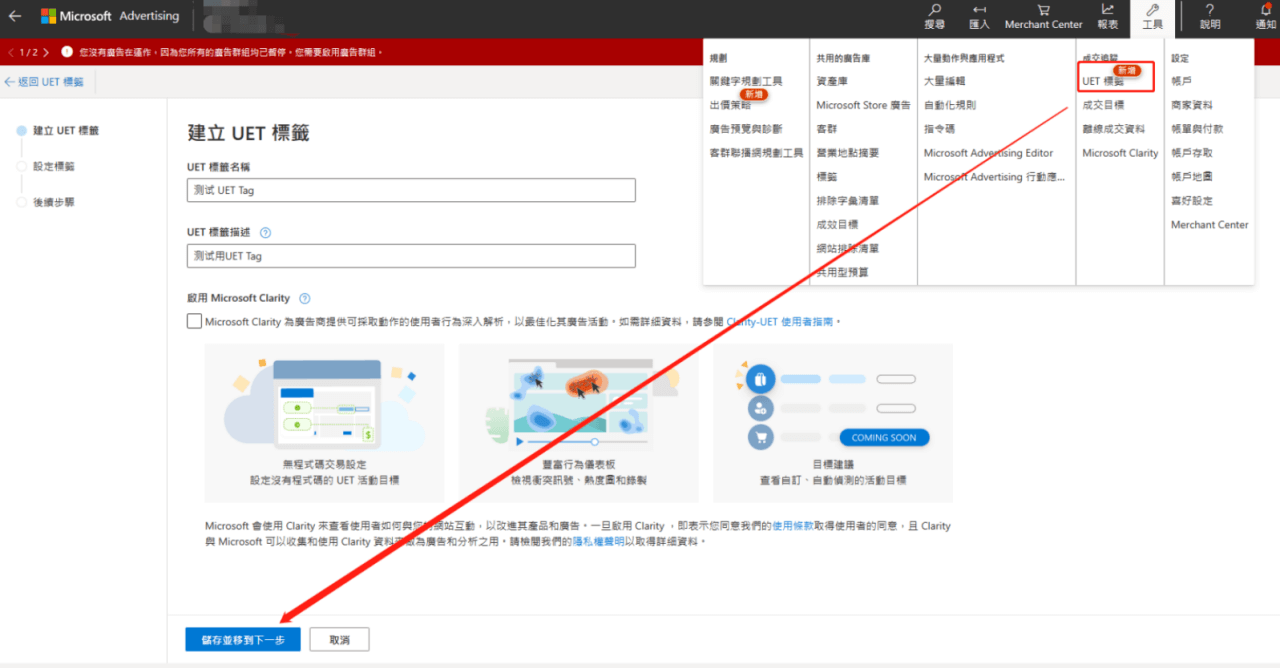Open the 說明 help question mark
The image size is (1280, 668).
point(1210,17)
